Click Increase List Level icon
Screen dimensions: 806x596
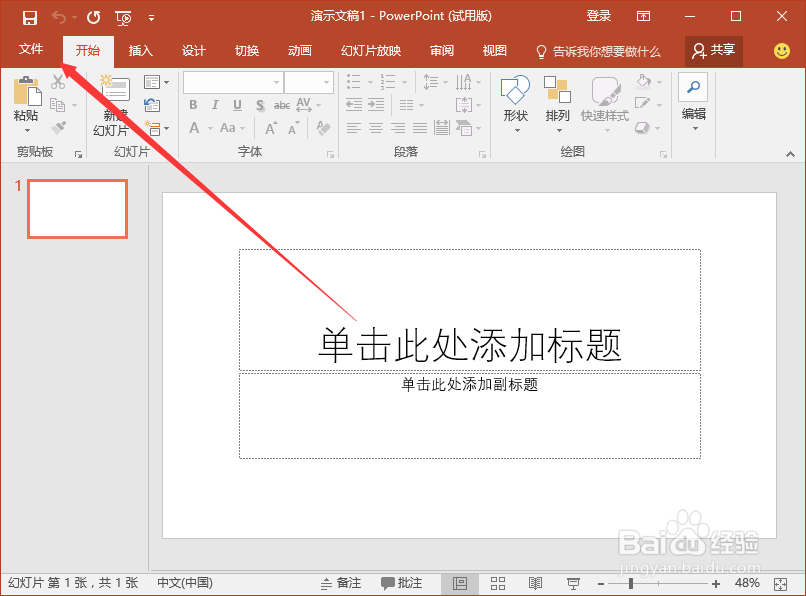(376, 105)
